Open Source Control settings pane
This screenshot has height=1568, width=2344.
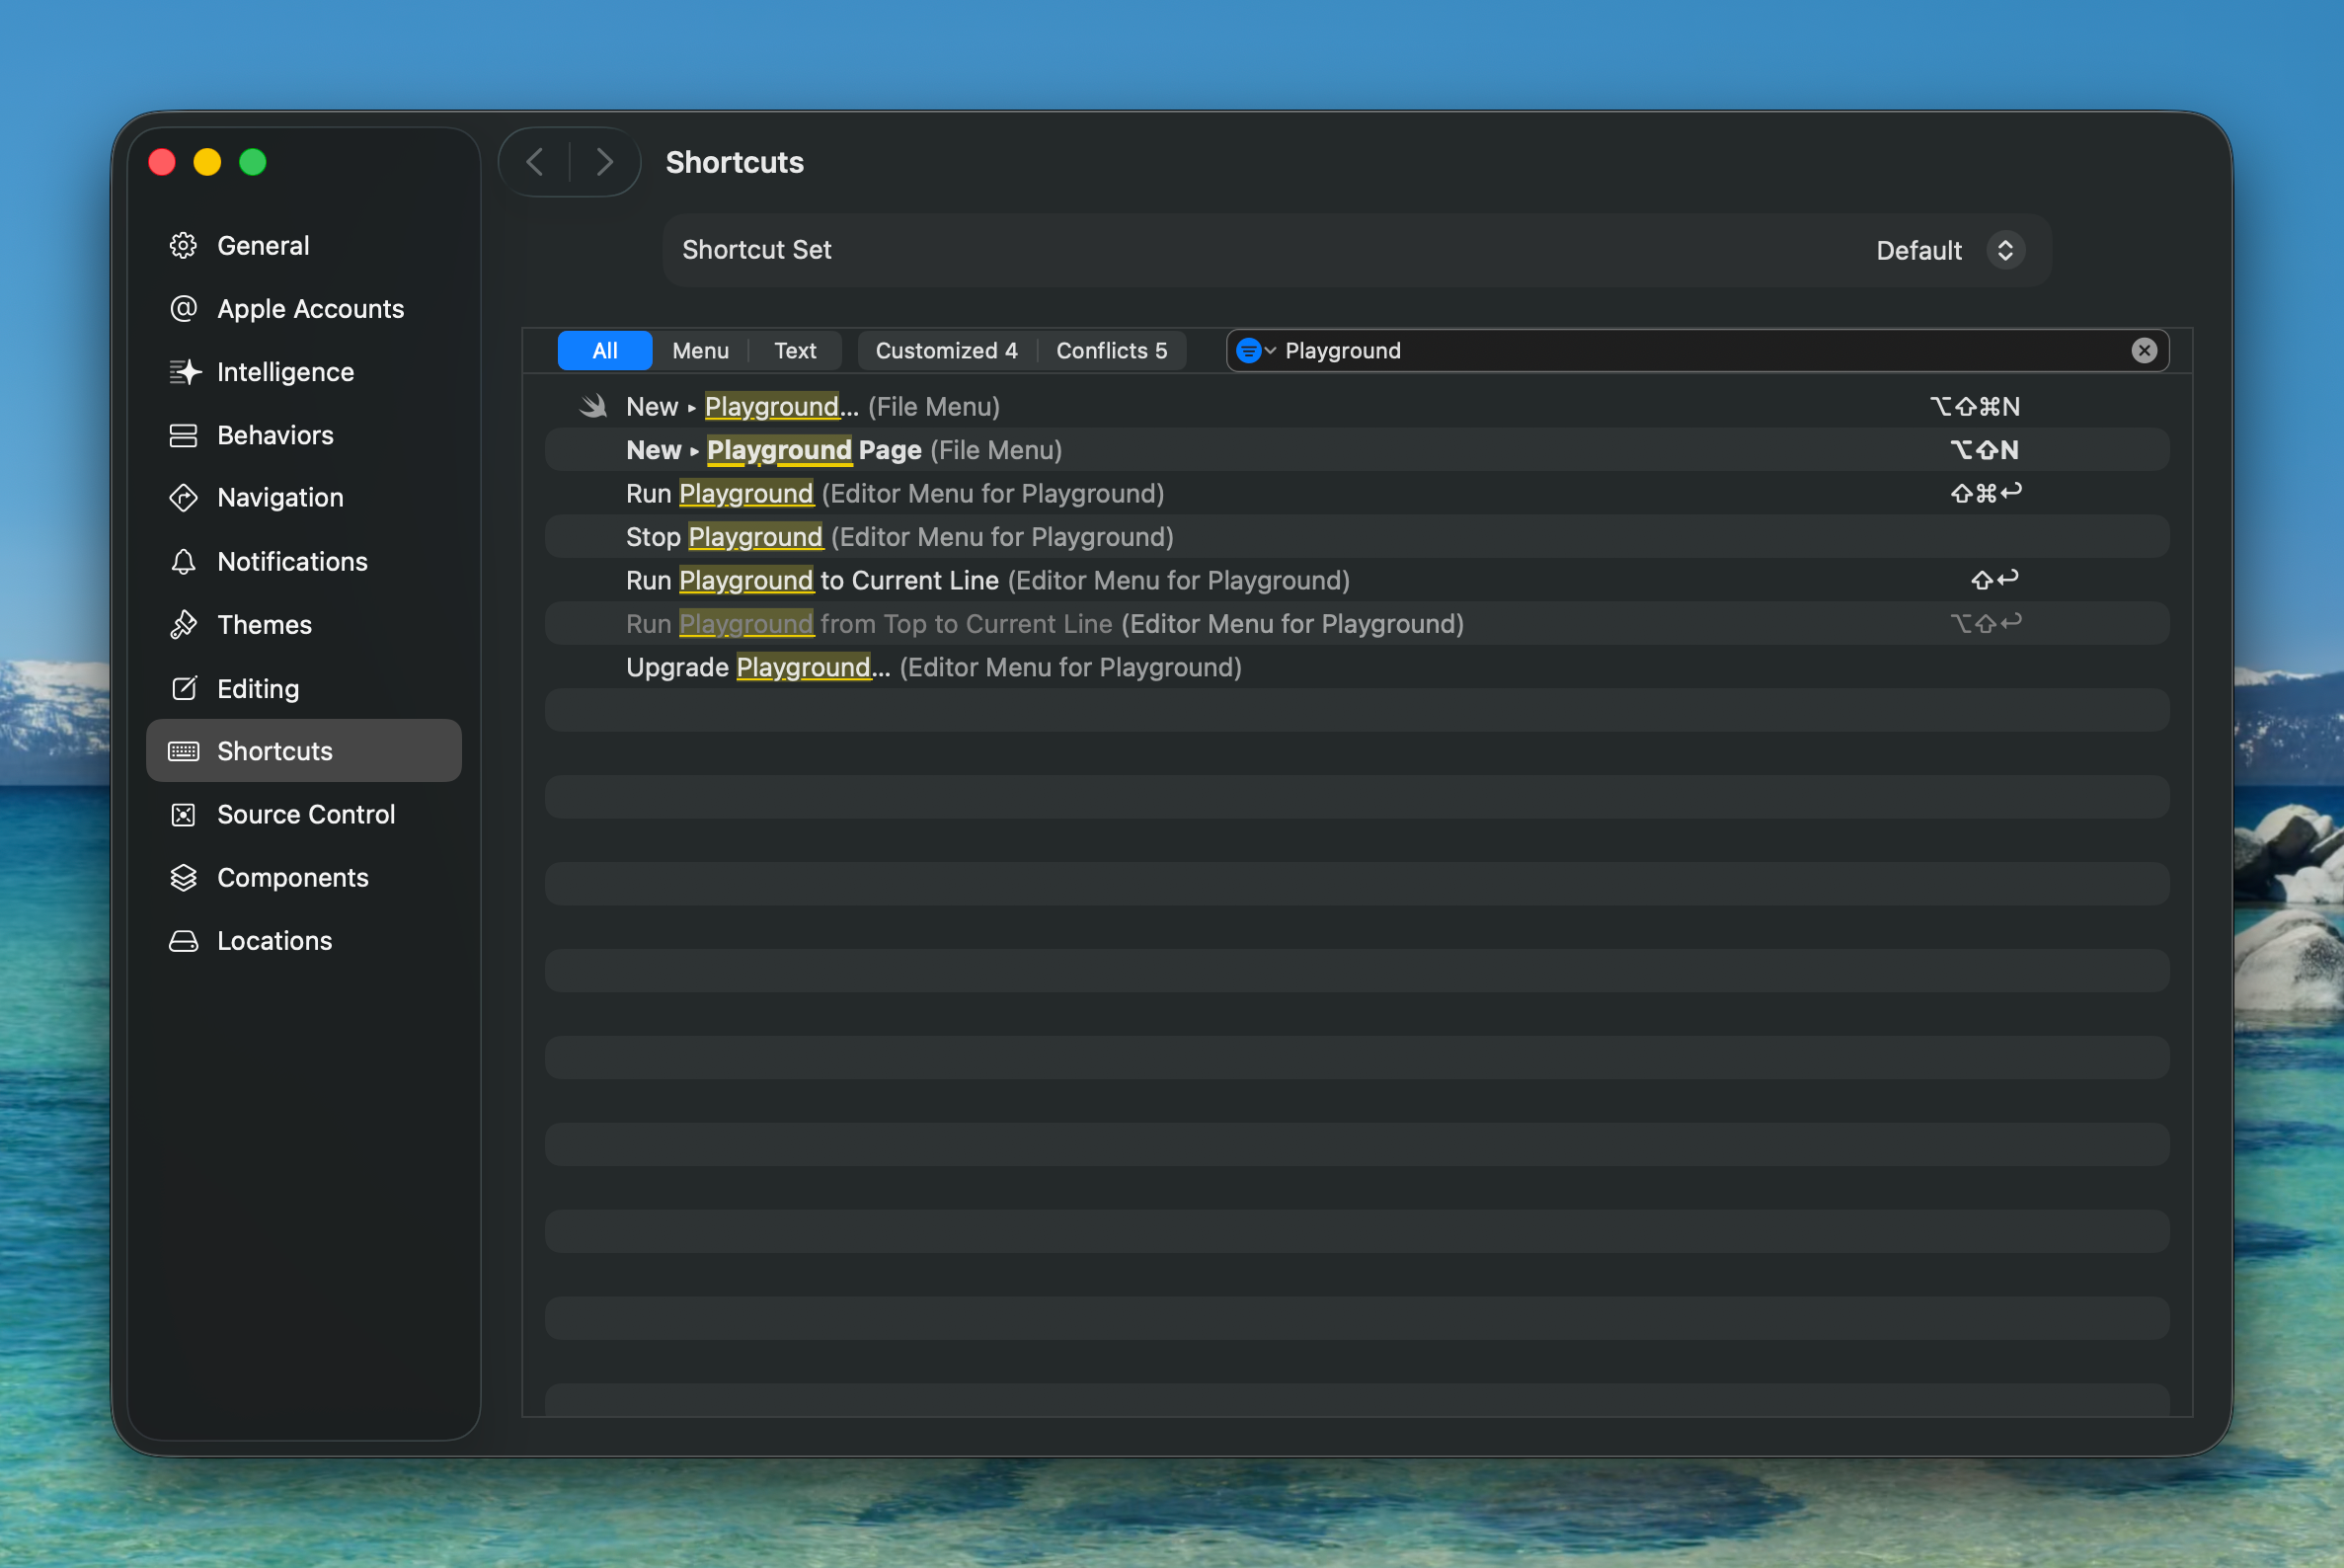click(x=304, y=814)
